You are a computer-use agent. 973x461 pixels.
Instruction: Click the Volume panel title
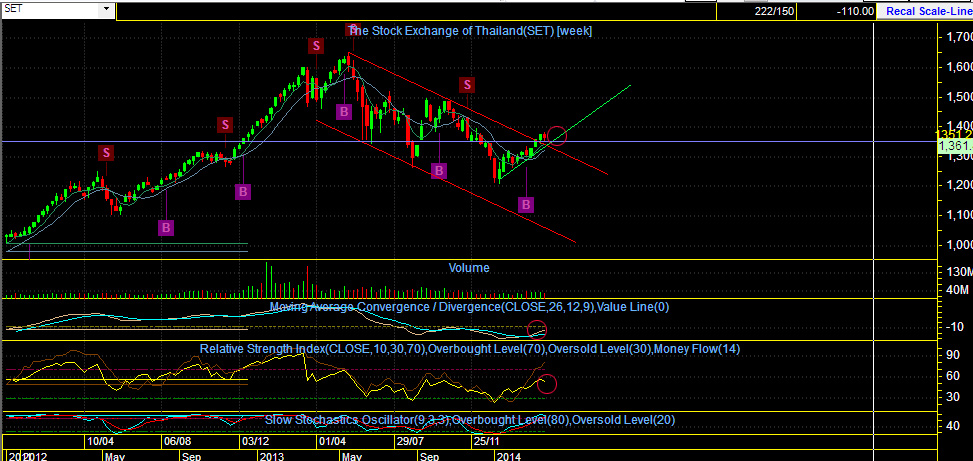pos(469,268)
